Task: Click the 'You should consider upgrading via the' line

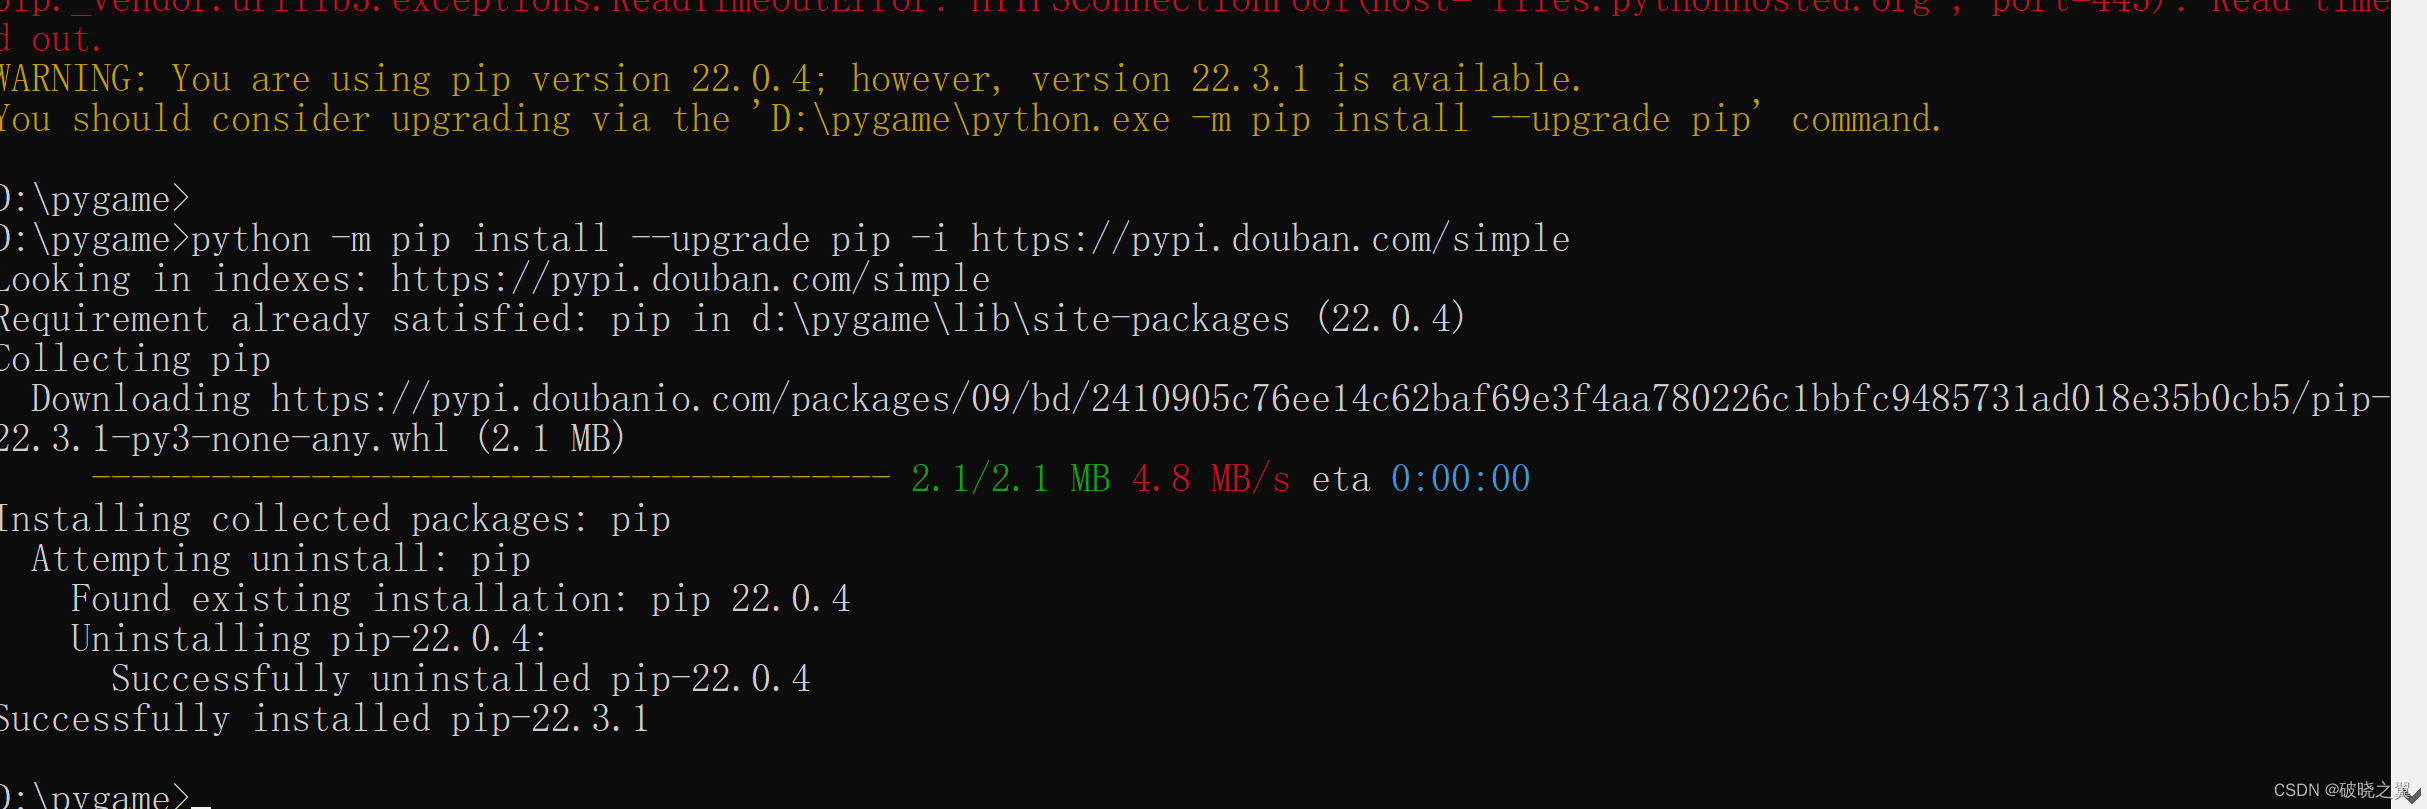Action: point(970,119)
